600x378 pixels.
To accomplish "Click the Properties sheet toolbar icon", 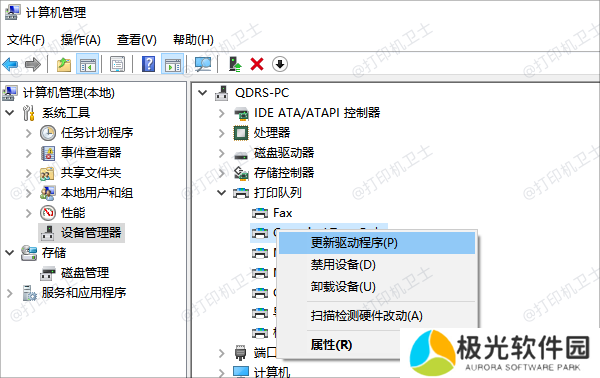I will click(x=117, y=64).
